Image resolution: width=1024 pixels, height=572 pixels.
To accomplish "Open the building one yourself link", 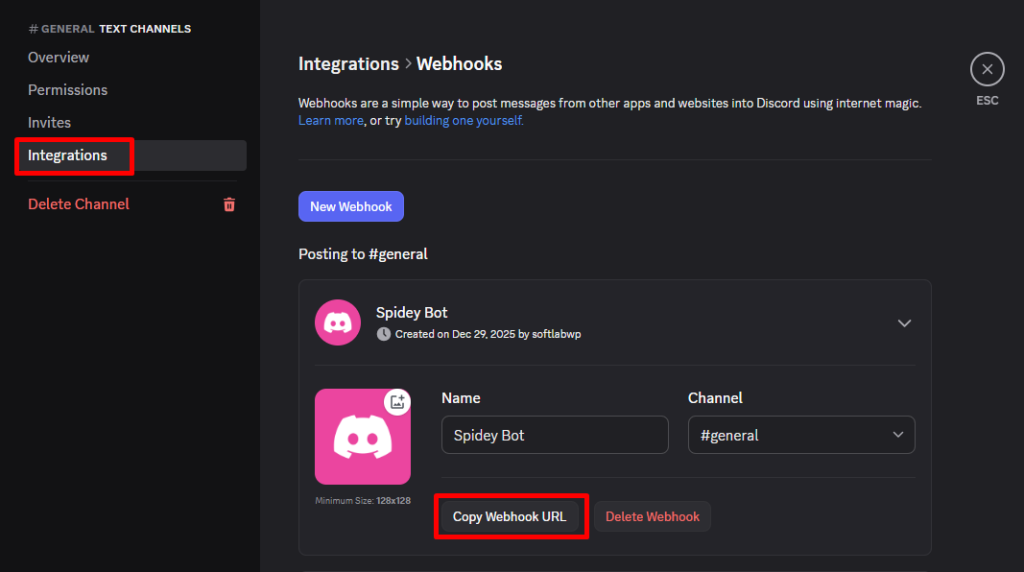I will (464, 121).
